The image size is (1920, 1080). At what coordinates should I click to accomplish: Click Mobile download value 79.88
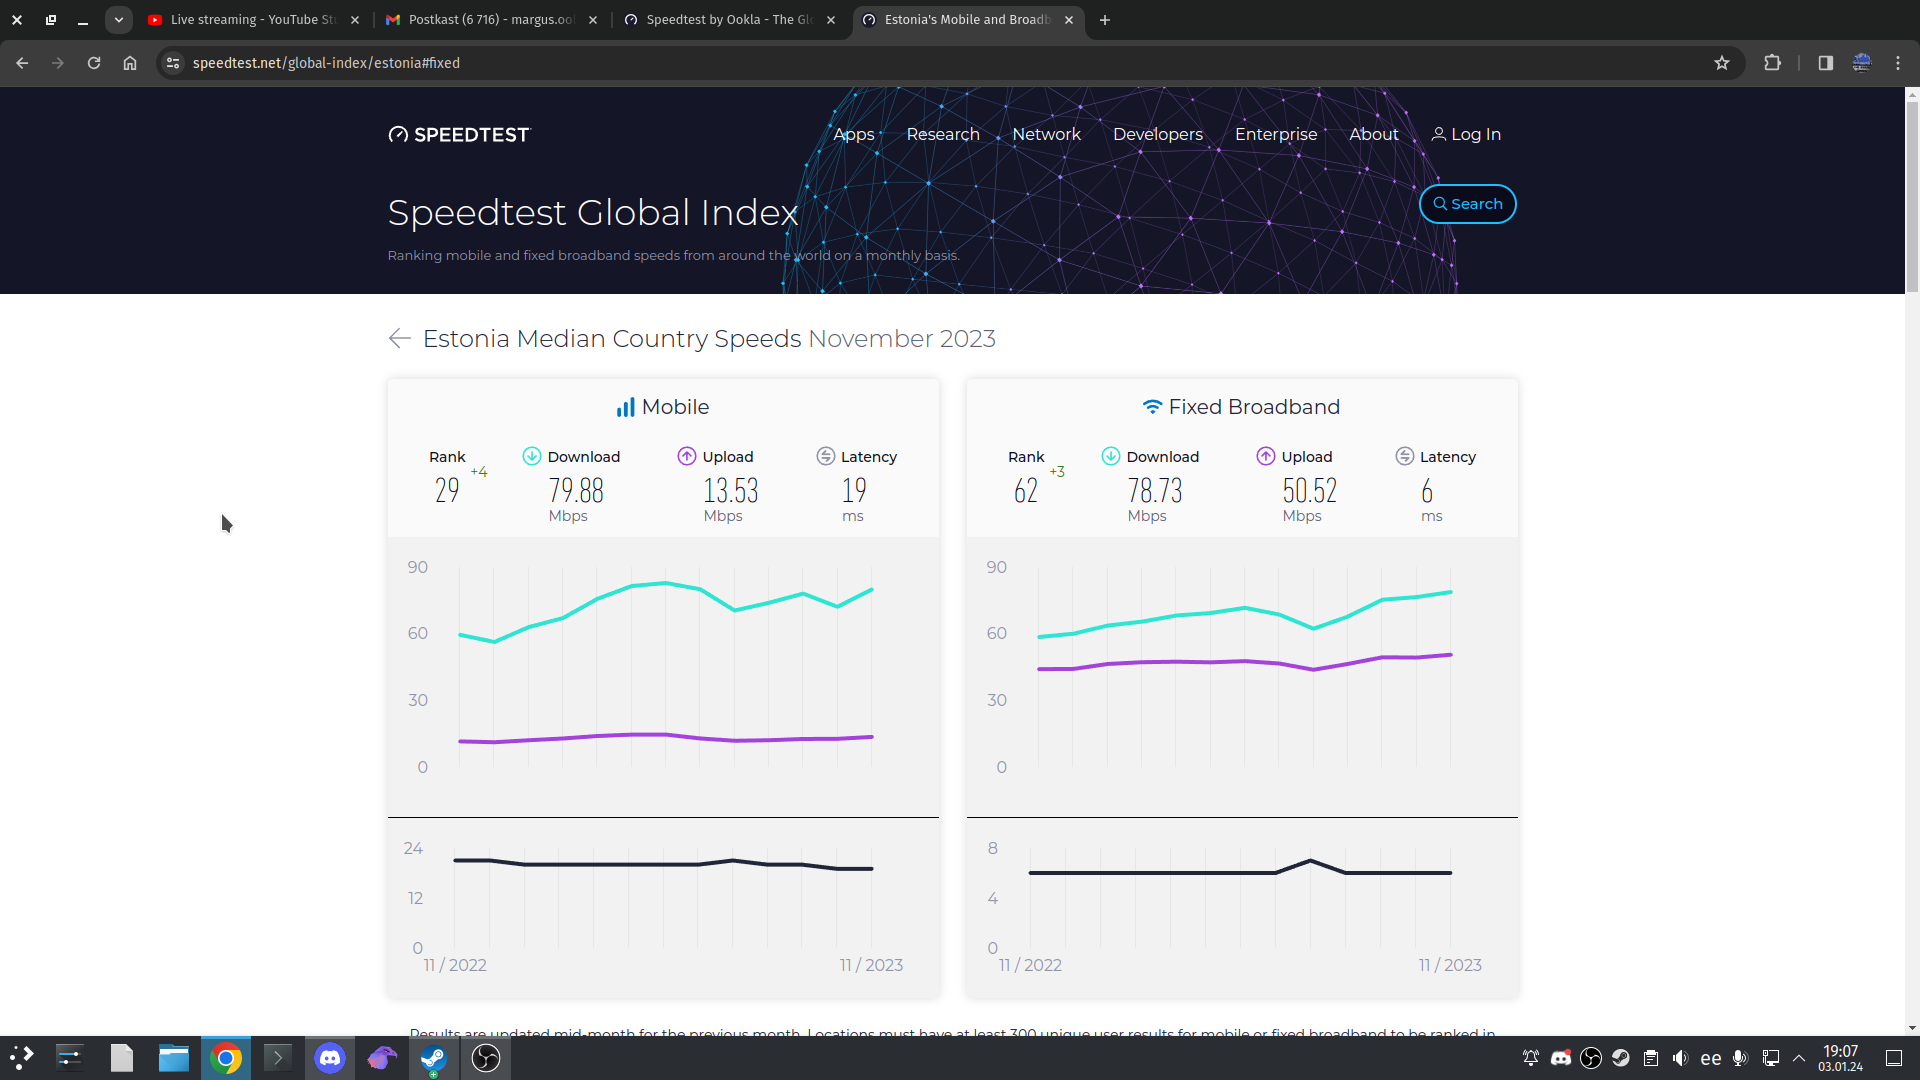[x=576, y=490]
